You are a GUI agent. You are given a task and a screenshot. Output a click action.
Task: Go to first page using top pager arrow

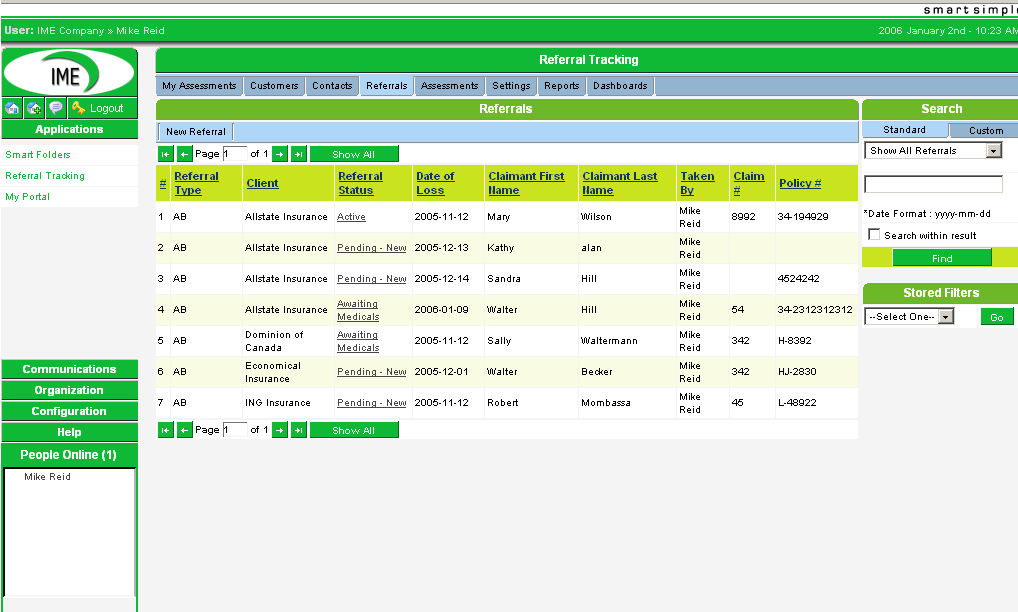pos(166,154)
